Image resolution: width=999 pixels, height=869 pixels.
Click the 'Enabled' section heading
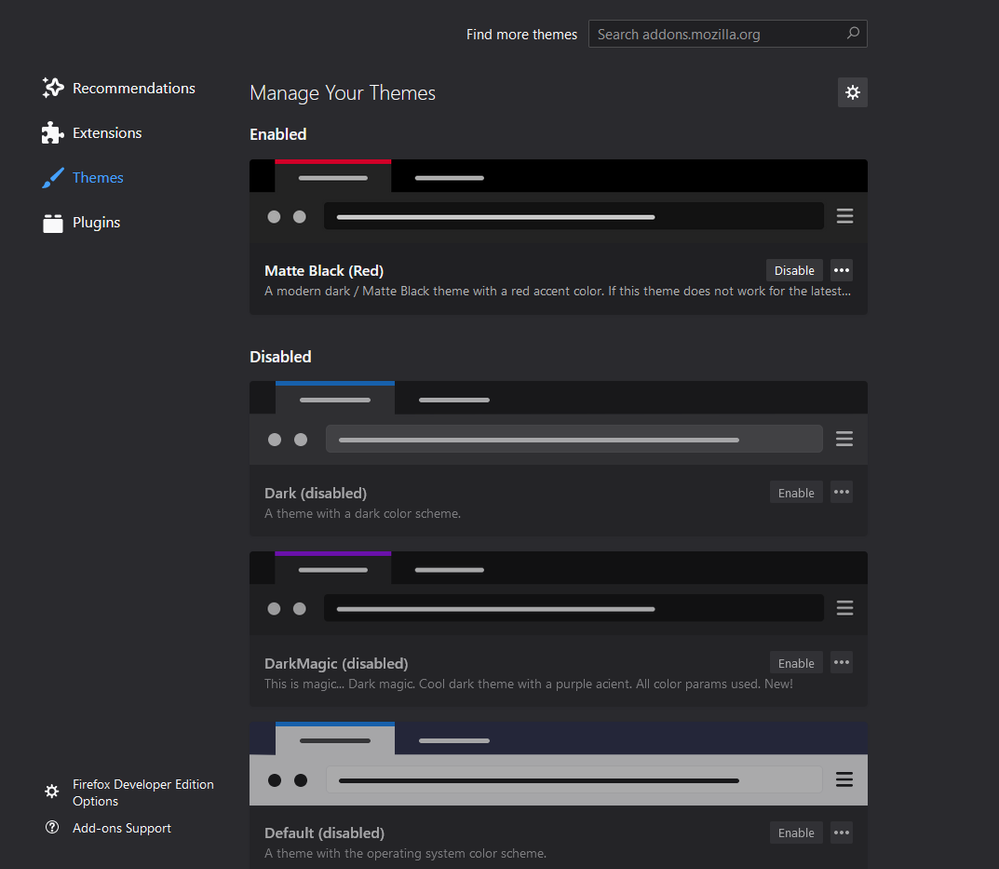[278, 134]
